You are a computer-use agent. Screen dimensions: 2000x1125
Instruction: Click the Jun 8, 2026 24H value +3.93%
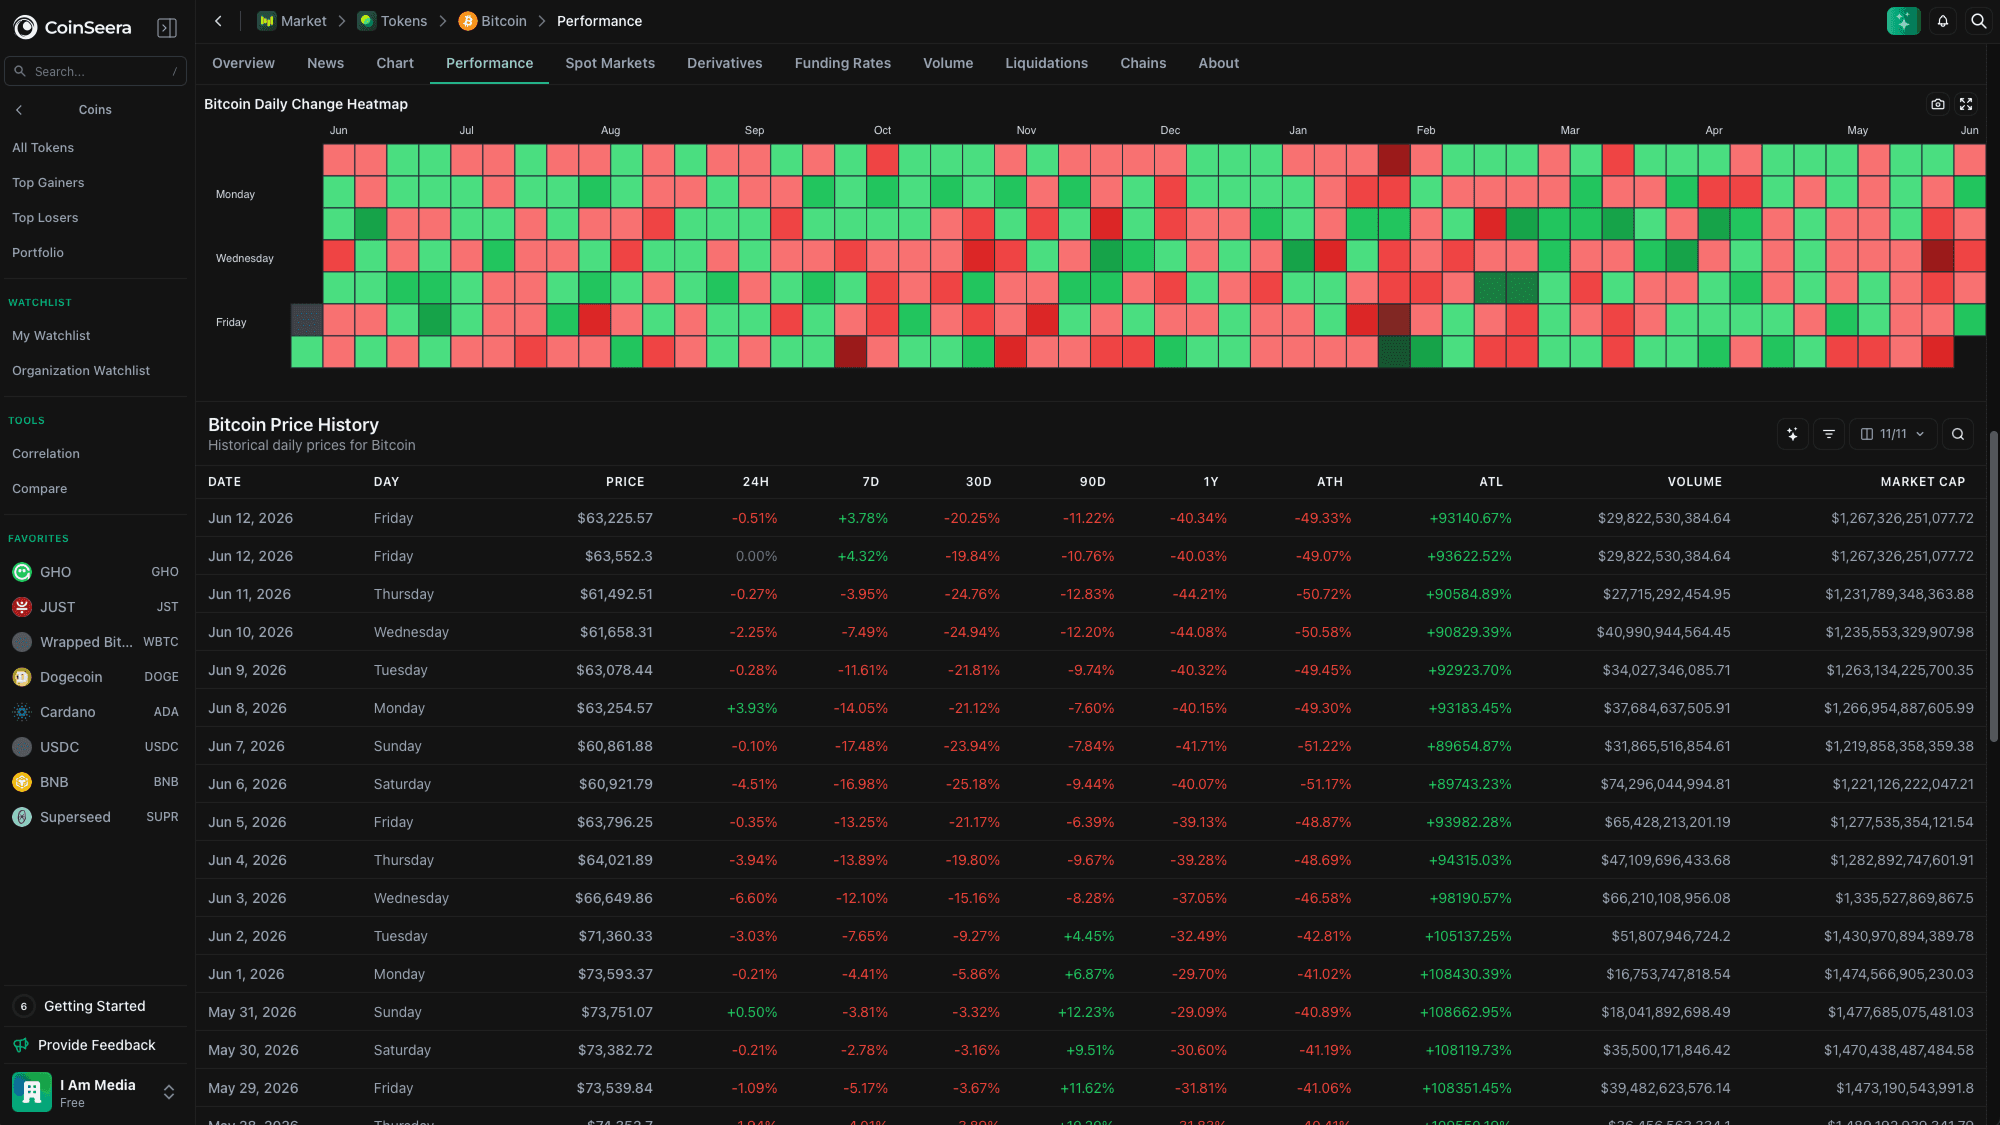click(x=752, y=708)
